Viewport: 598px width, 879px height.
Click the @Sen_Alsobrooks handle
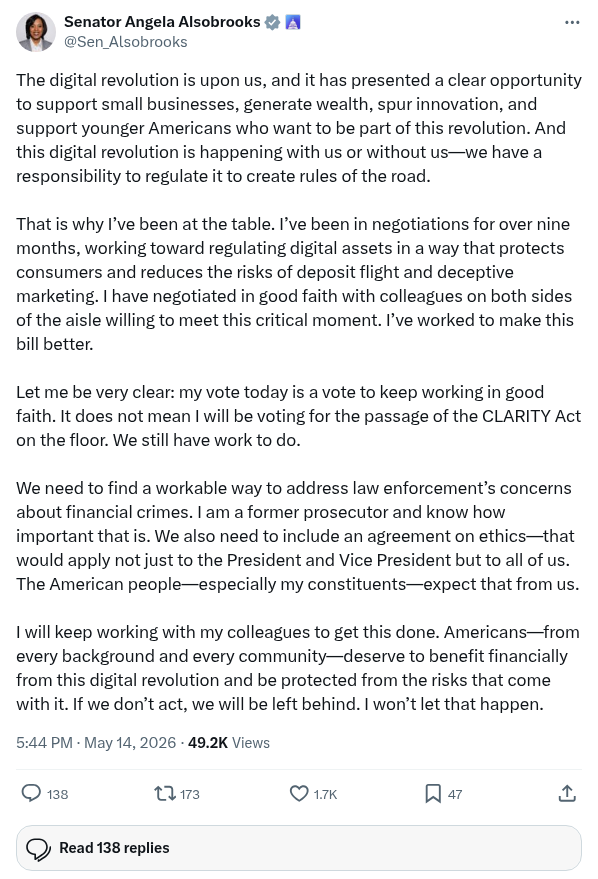tap(126, 42)
